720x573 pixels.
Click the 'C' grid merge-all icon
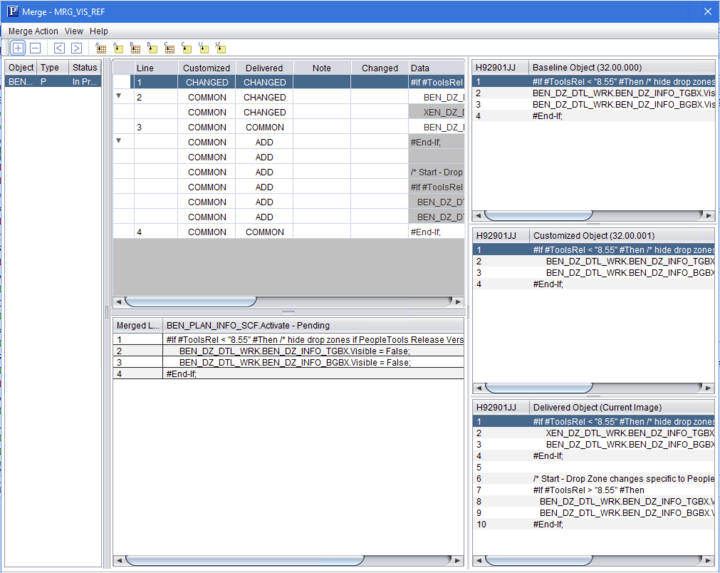pos(169,48)
